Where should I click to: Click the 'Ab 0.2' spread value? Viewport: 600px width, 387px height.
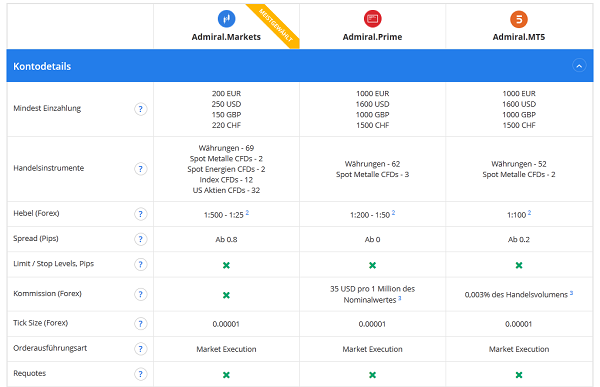pyautogui.click(x=519, y=240)
